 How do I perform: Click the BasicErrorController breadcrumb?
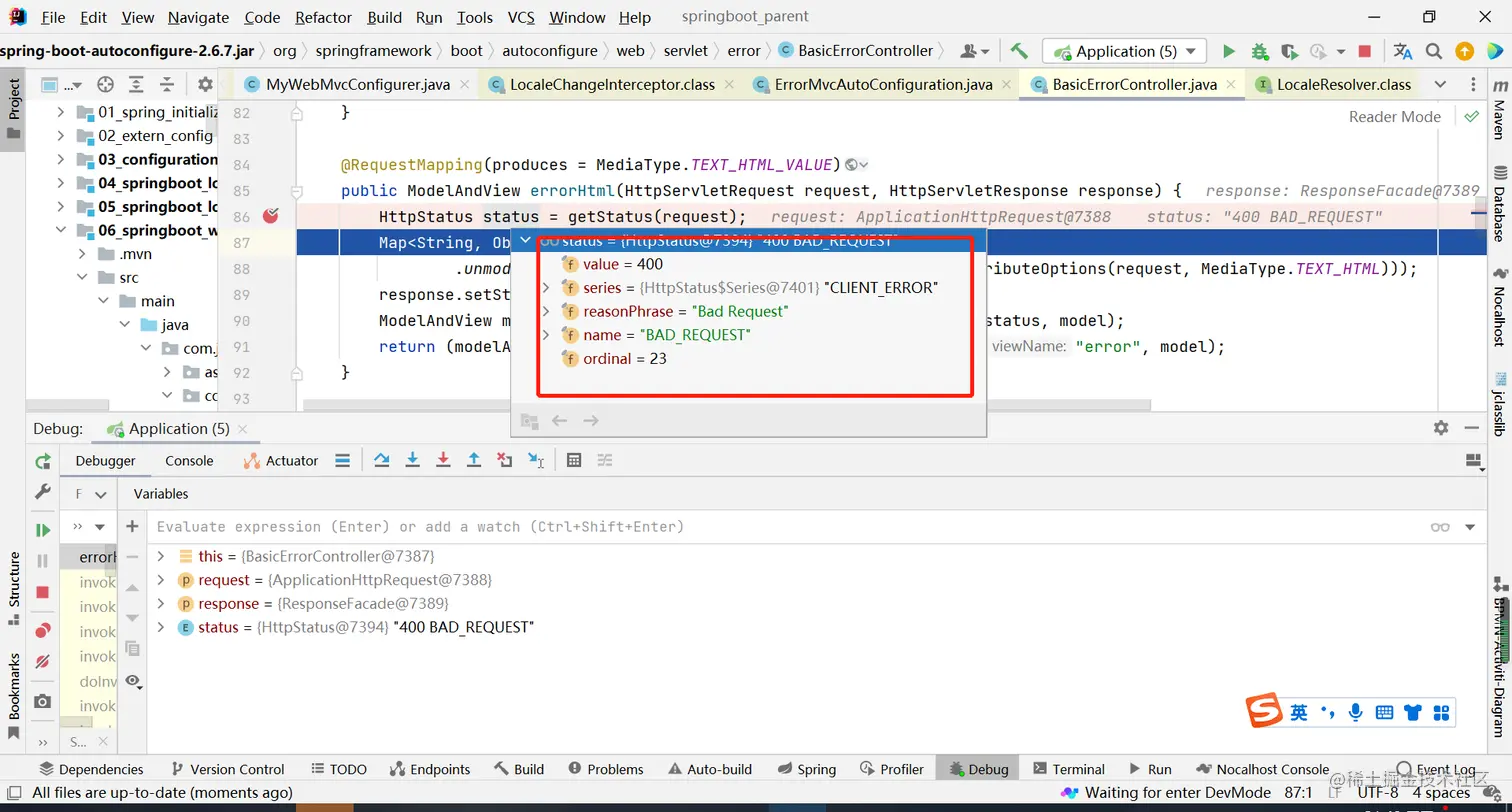pyautogui.click(x=855, y=51)
